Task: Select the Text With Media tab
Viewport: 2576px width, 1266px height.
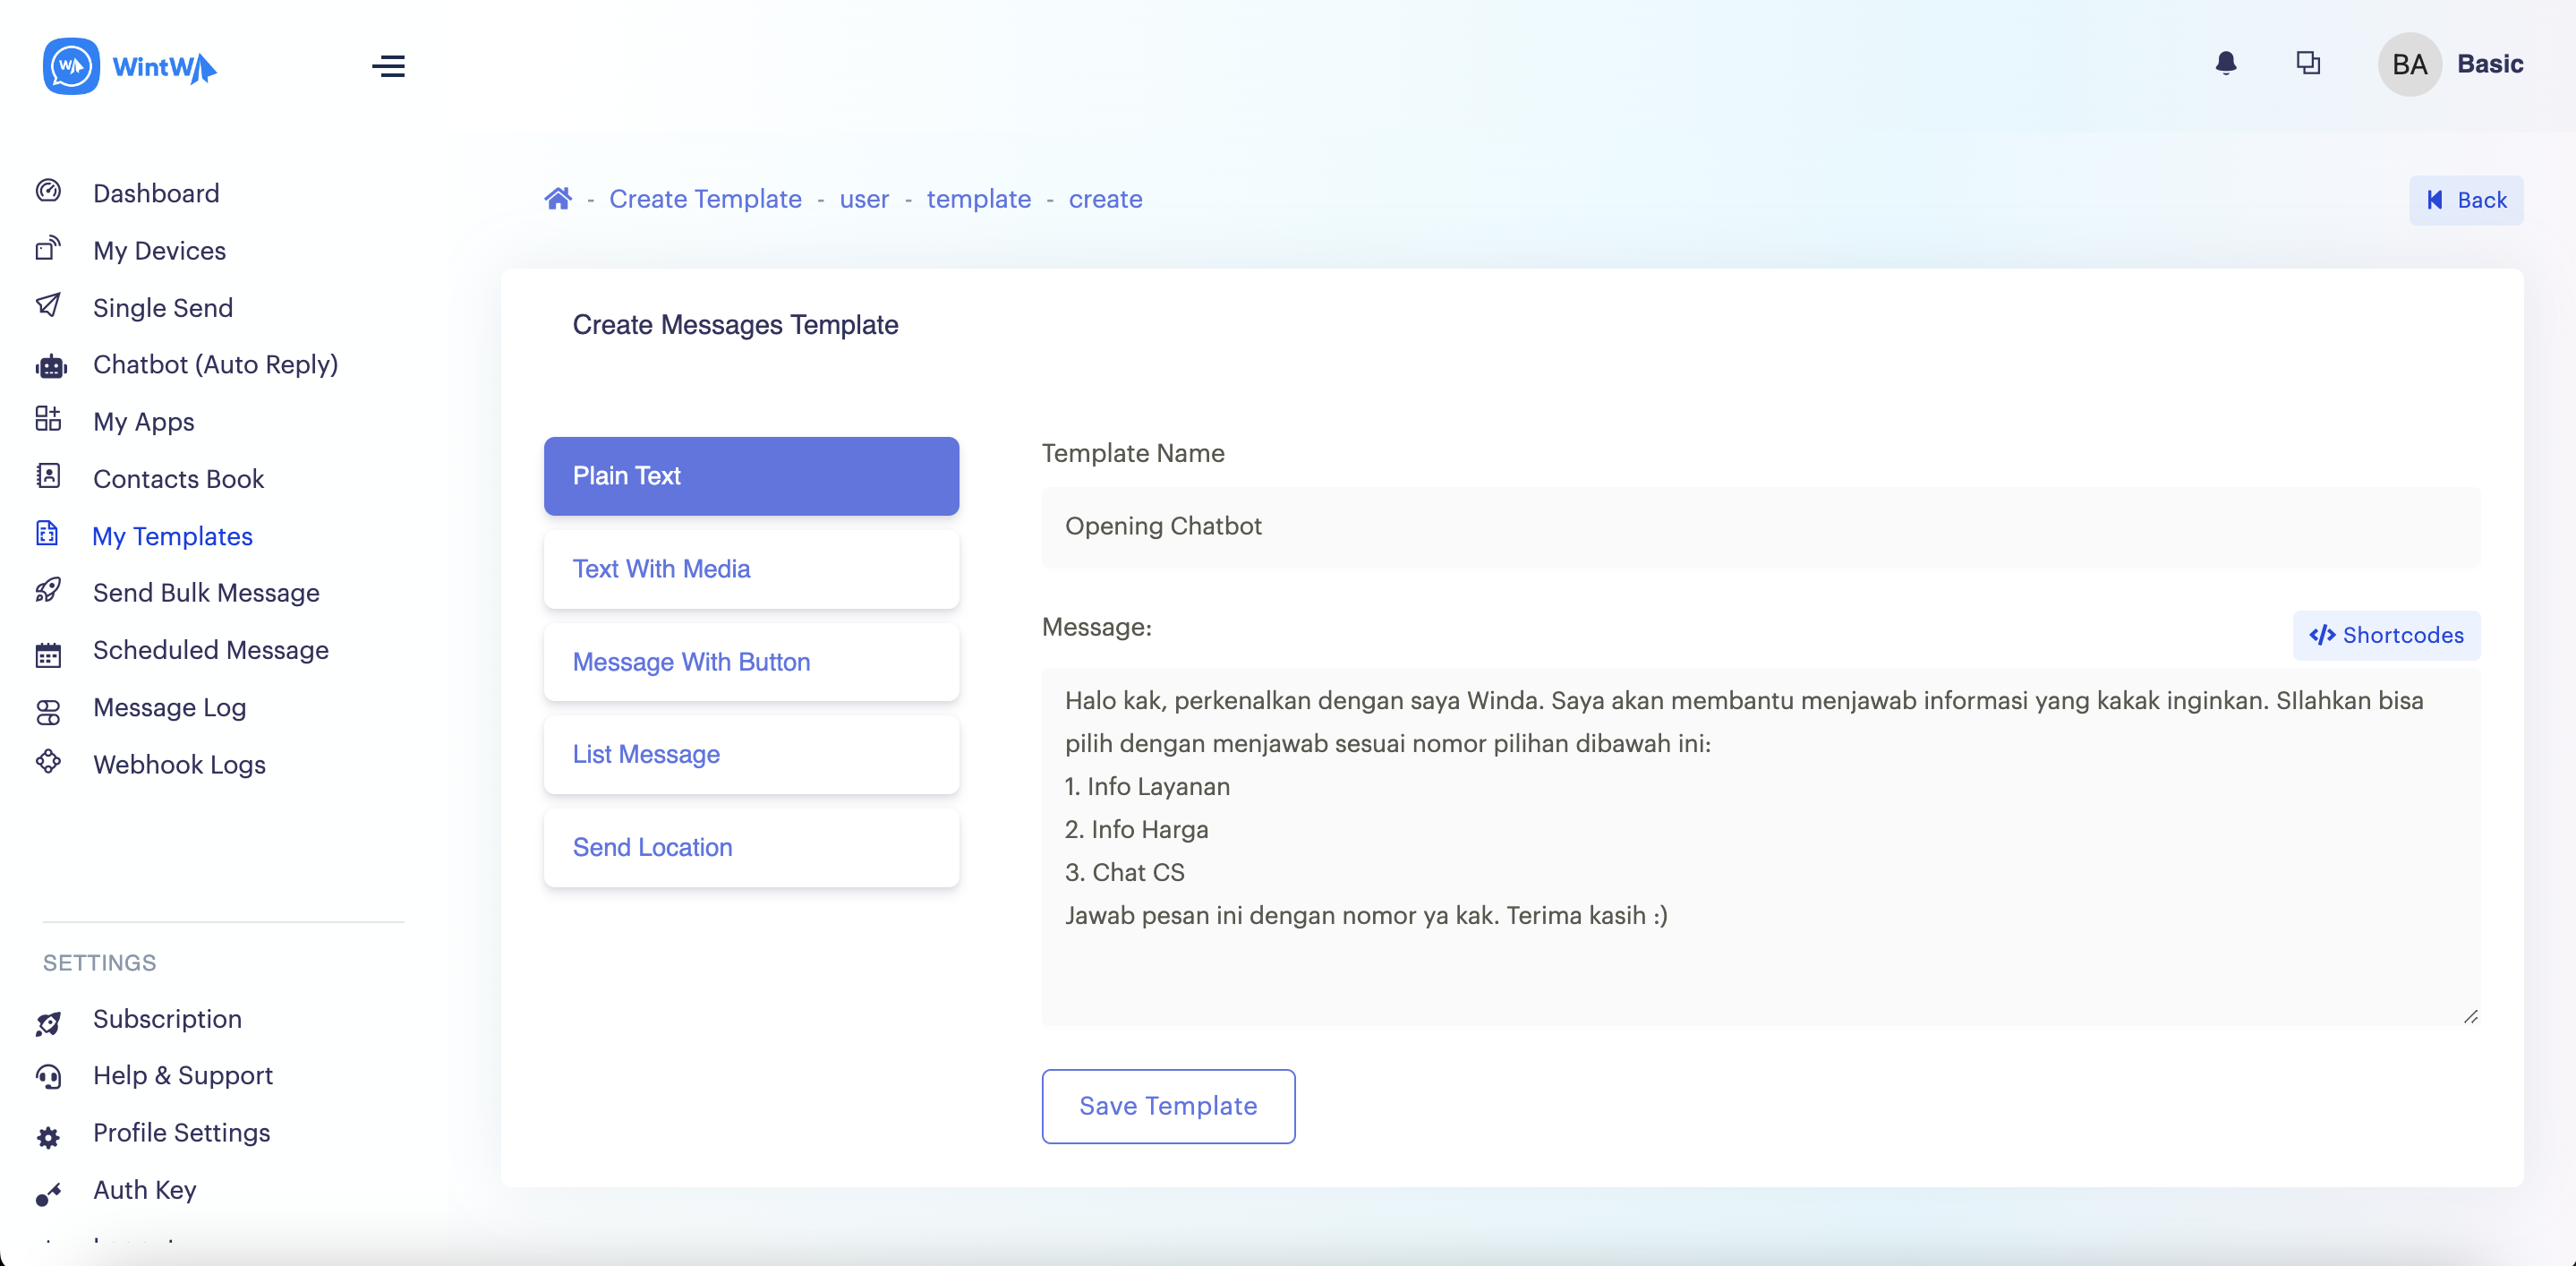Action: (751, 569)
